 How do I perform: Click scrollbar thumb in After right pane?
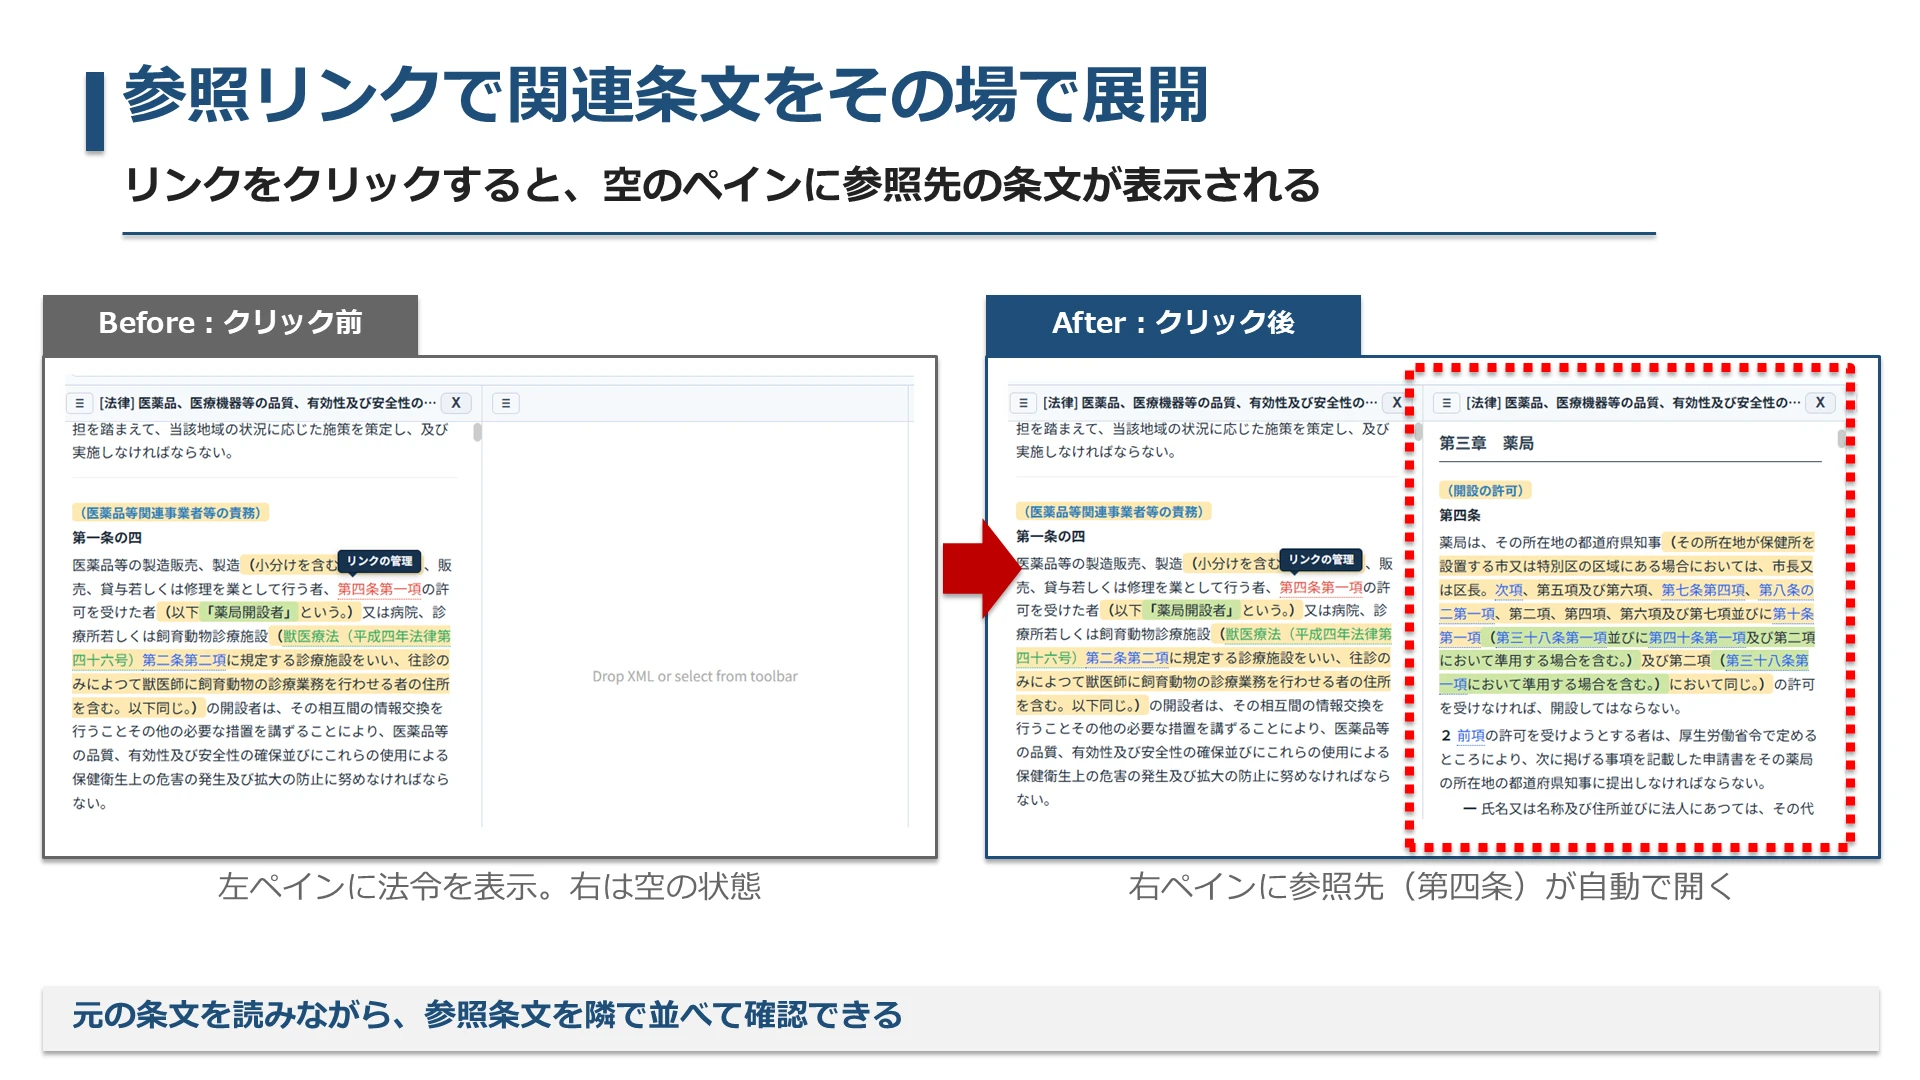tap(1841, 439)
